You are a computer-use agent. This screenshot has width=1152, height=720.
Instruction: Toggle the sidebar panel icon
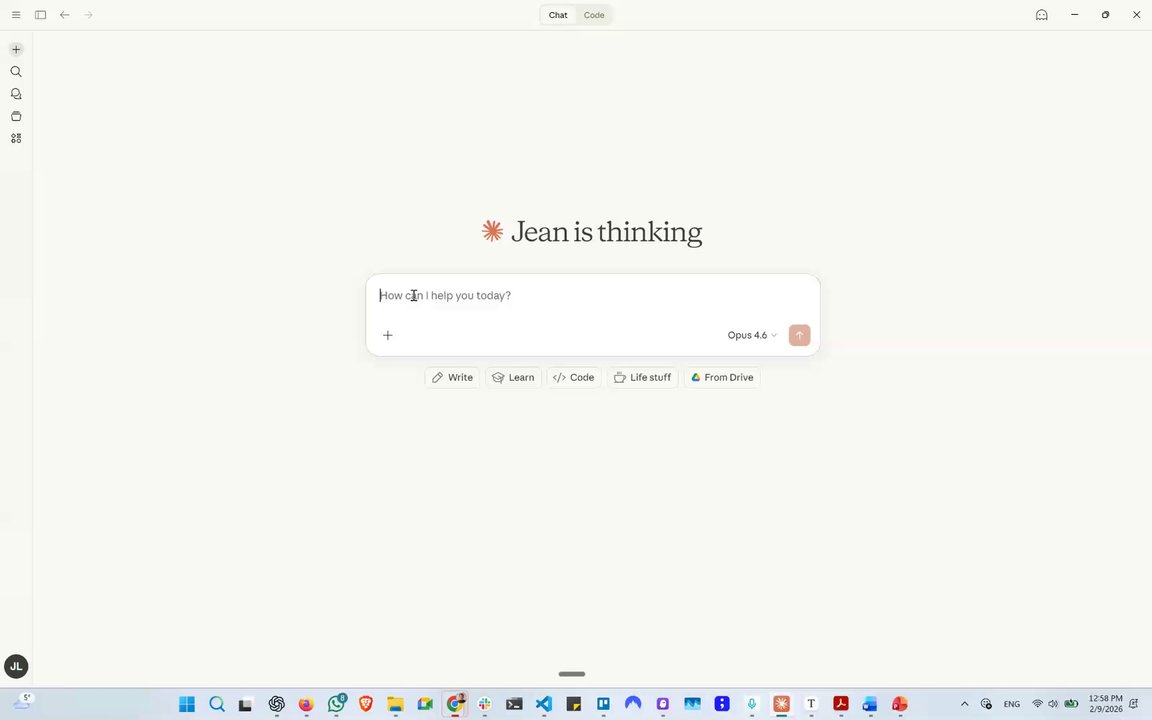[x=40, y=15]
